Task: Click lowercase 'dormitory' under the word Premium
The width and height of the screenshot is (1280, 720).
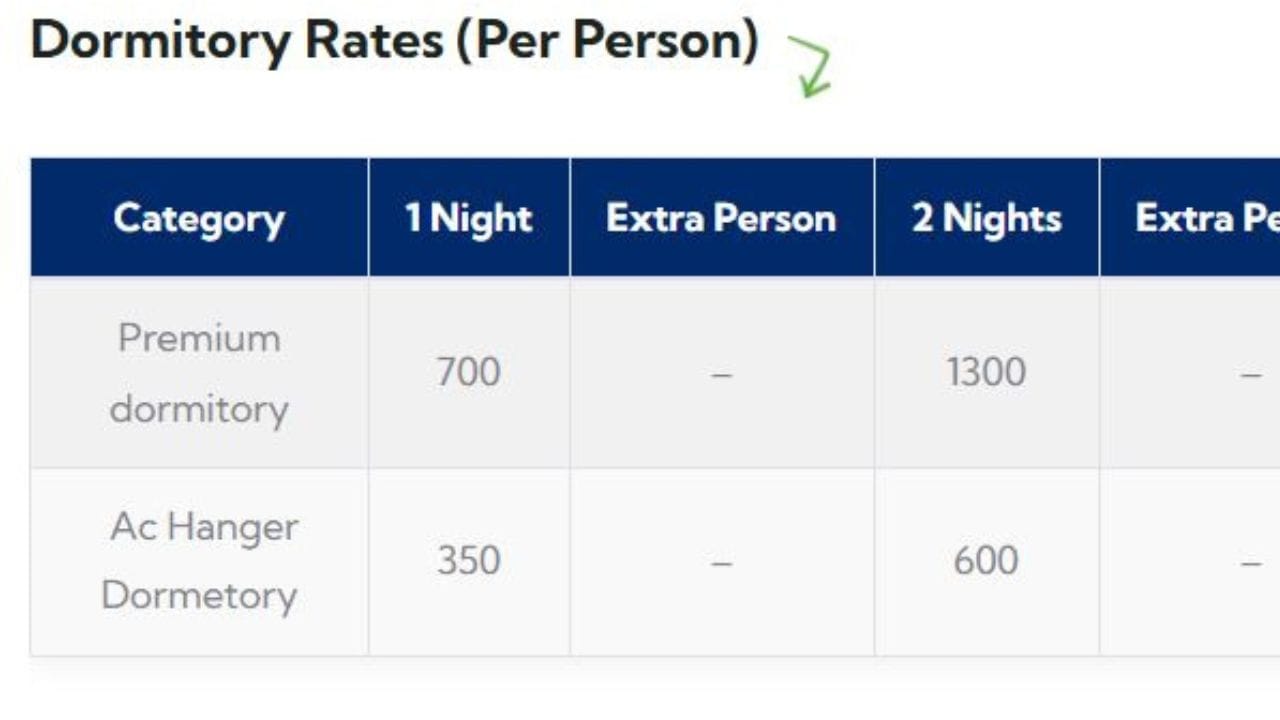Action: (199, 408)
